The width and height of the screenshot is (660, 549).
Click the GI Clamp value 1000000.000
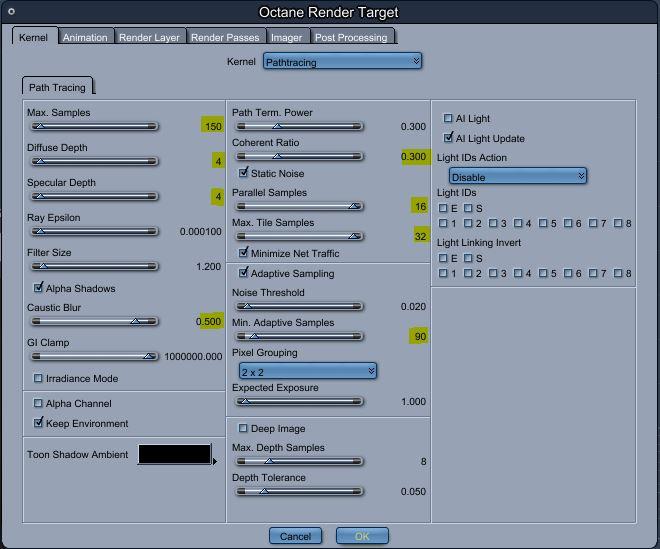[193, 357]
